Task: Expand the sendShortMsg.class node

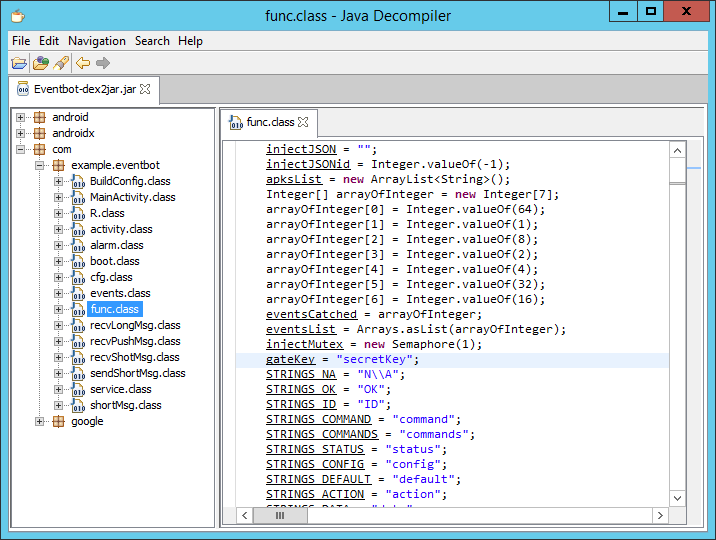Action: coord(58,373)
